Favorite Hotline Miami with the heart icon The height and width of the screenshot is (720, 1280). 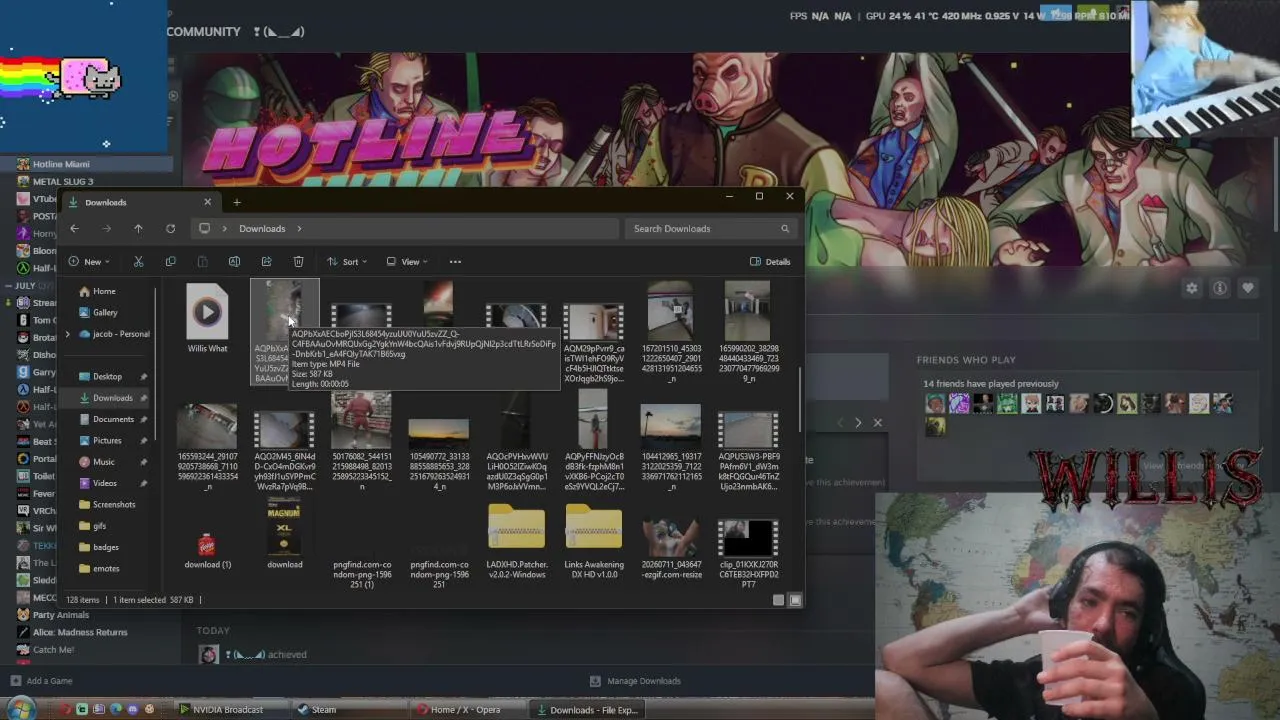pos(1248,288)
